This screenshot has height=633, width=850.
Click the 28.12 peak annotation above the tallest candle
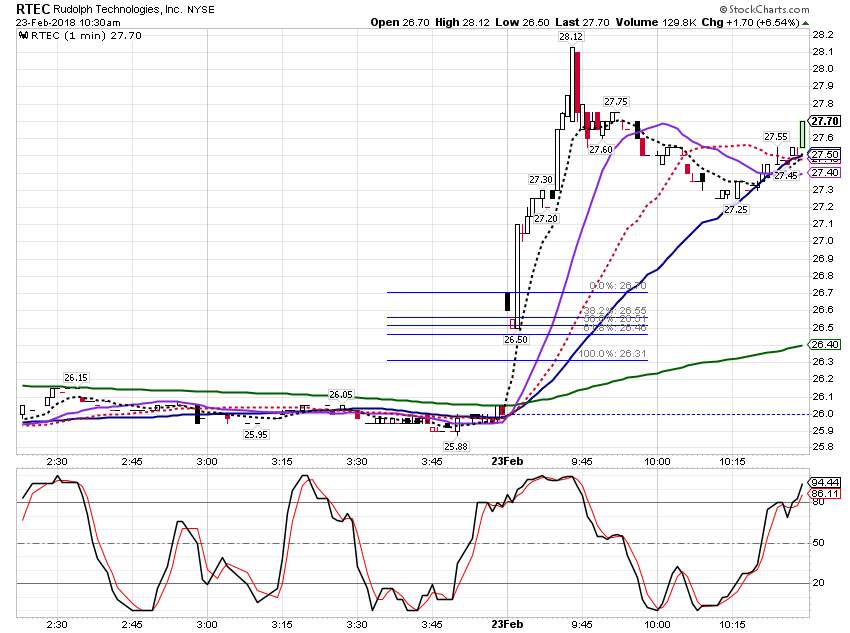pos(571,37)
